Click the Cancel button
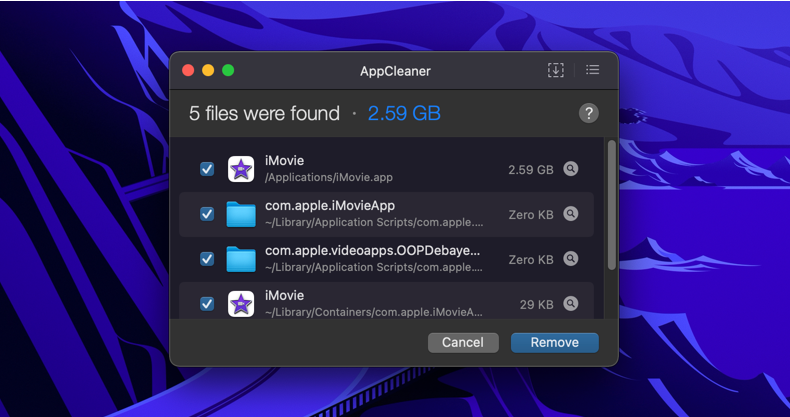The height and width of the screenshot is (417, 790). [x=463, y=342]
